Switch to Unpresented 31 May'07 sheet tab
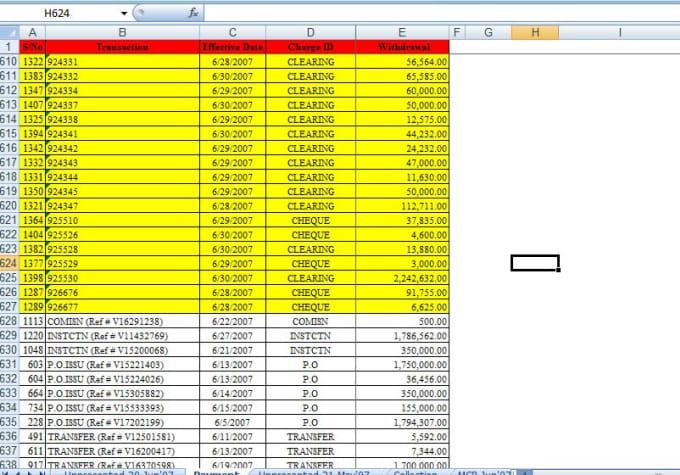Image resolution: width=680 pixels, height=475 pixels. coord(314,472)
